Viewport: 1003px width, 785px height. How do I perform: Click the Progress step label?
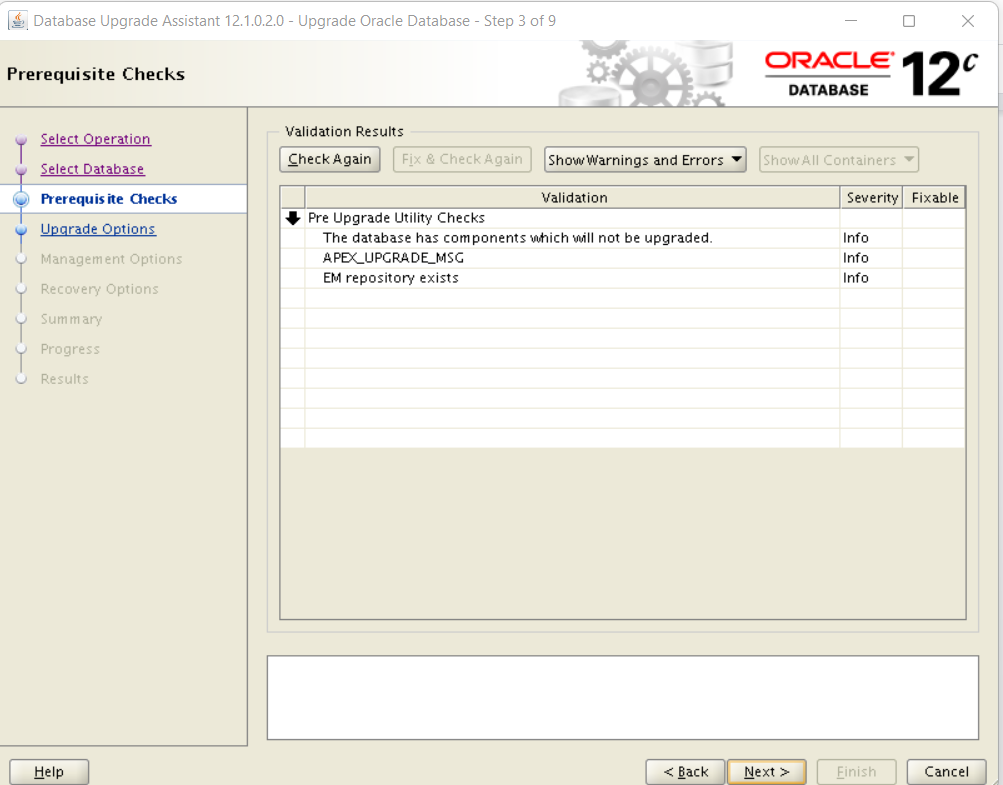coord(70,349)
